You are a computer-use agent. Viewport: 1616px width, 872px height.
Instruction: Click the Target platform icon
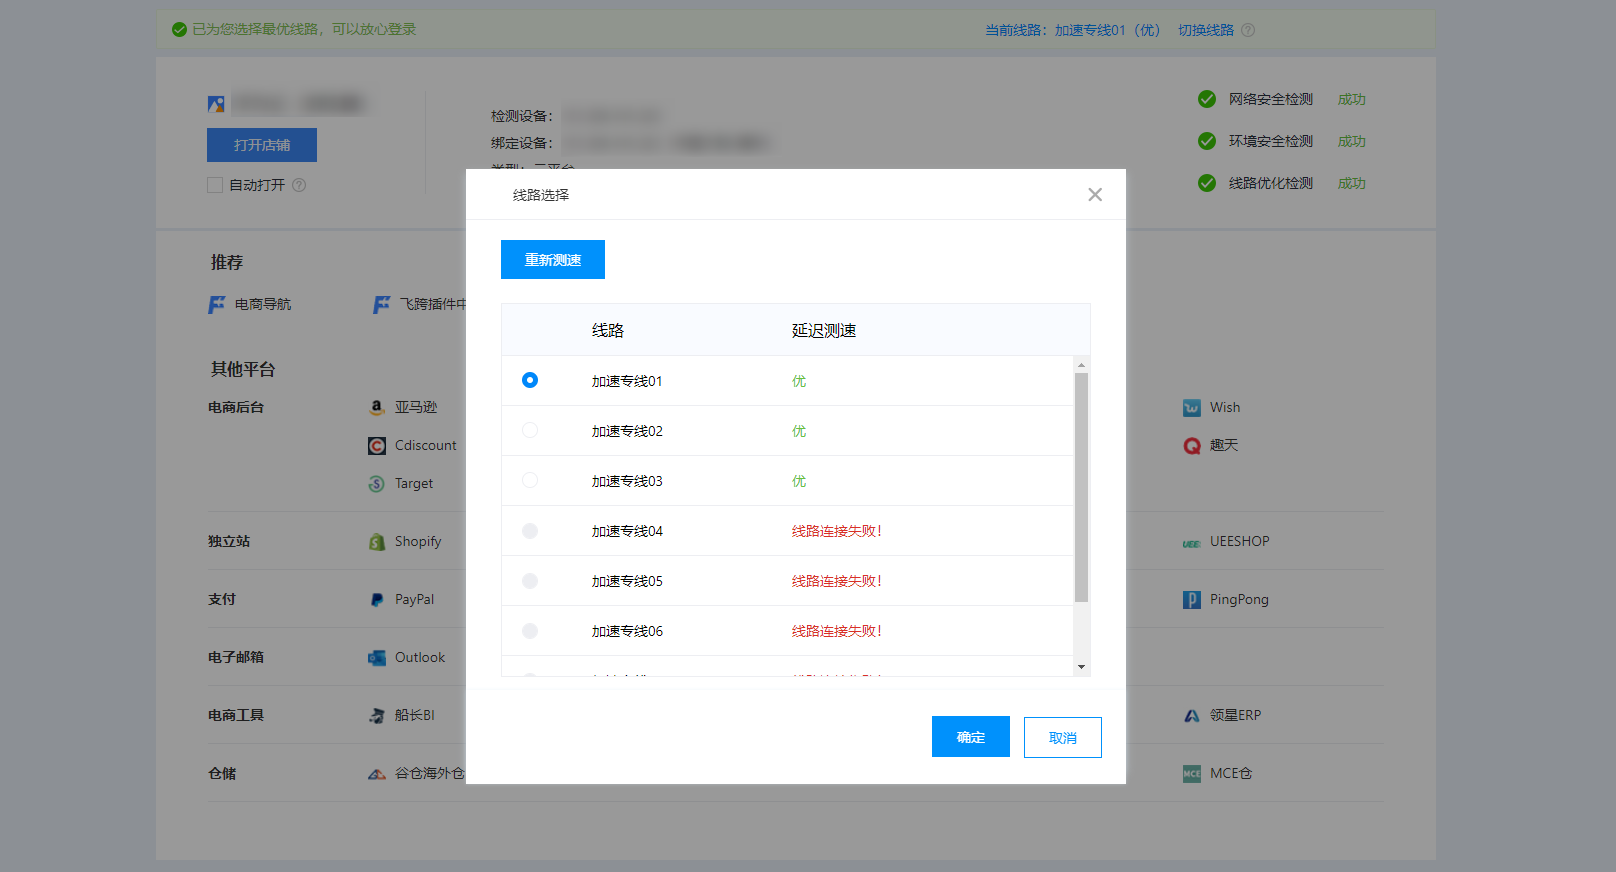pyautogui.click(x=377, y=484)
